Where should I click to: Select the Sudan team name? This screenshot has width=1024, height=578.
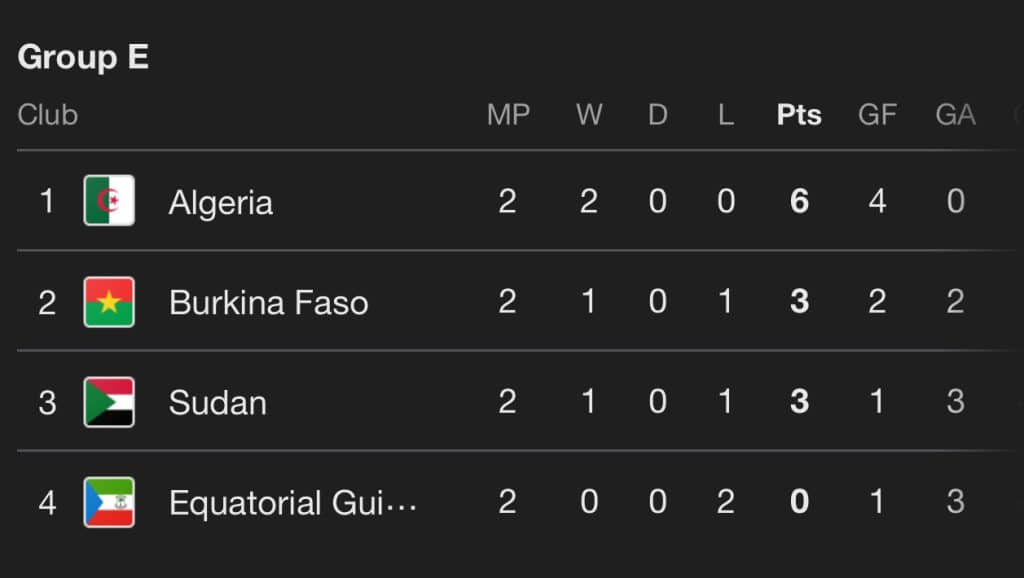point(217,402)
